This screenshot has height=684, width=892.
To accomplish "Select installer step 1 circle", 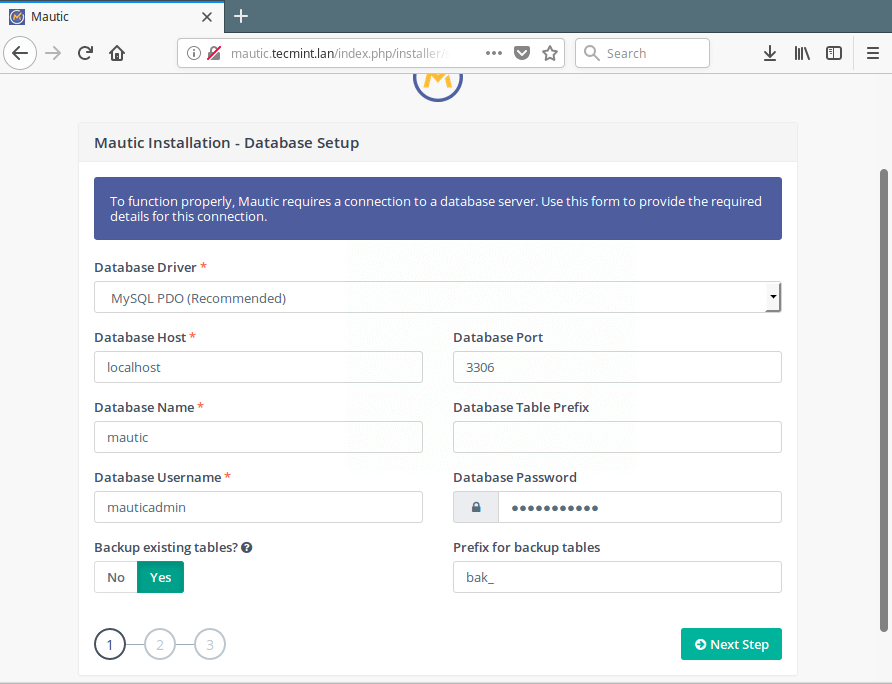I will (110, 644).
